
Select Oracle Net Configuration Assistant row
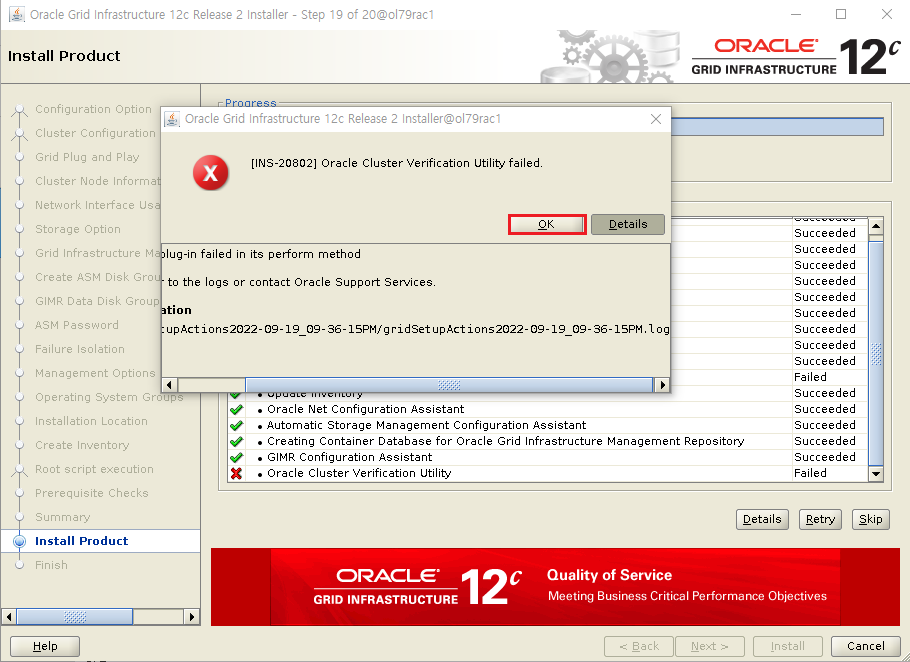click(x=548, y=409)
